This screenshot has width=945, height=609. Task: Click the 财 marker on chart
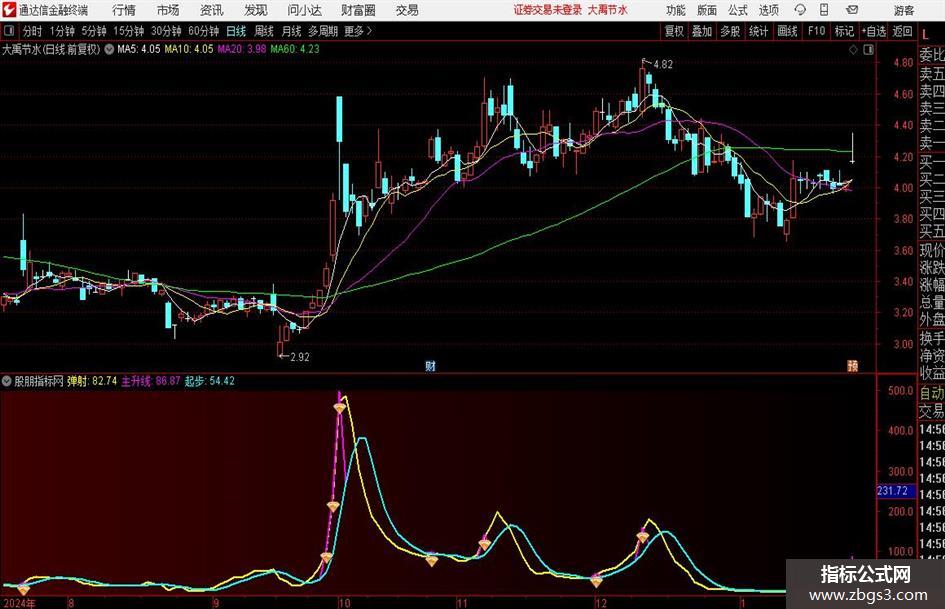pyautogui.click(x=430, y=365)
